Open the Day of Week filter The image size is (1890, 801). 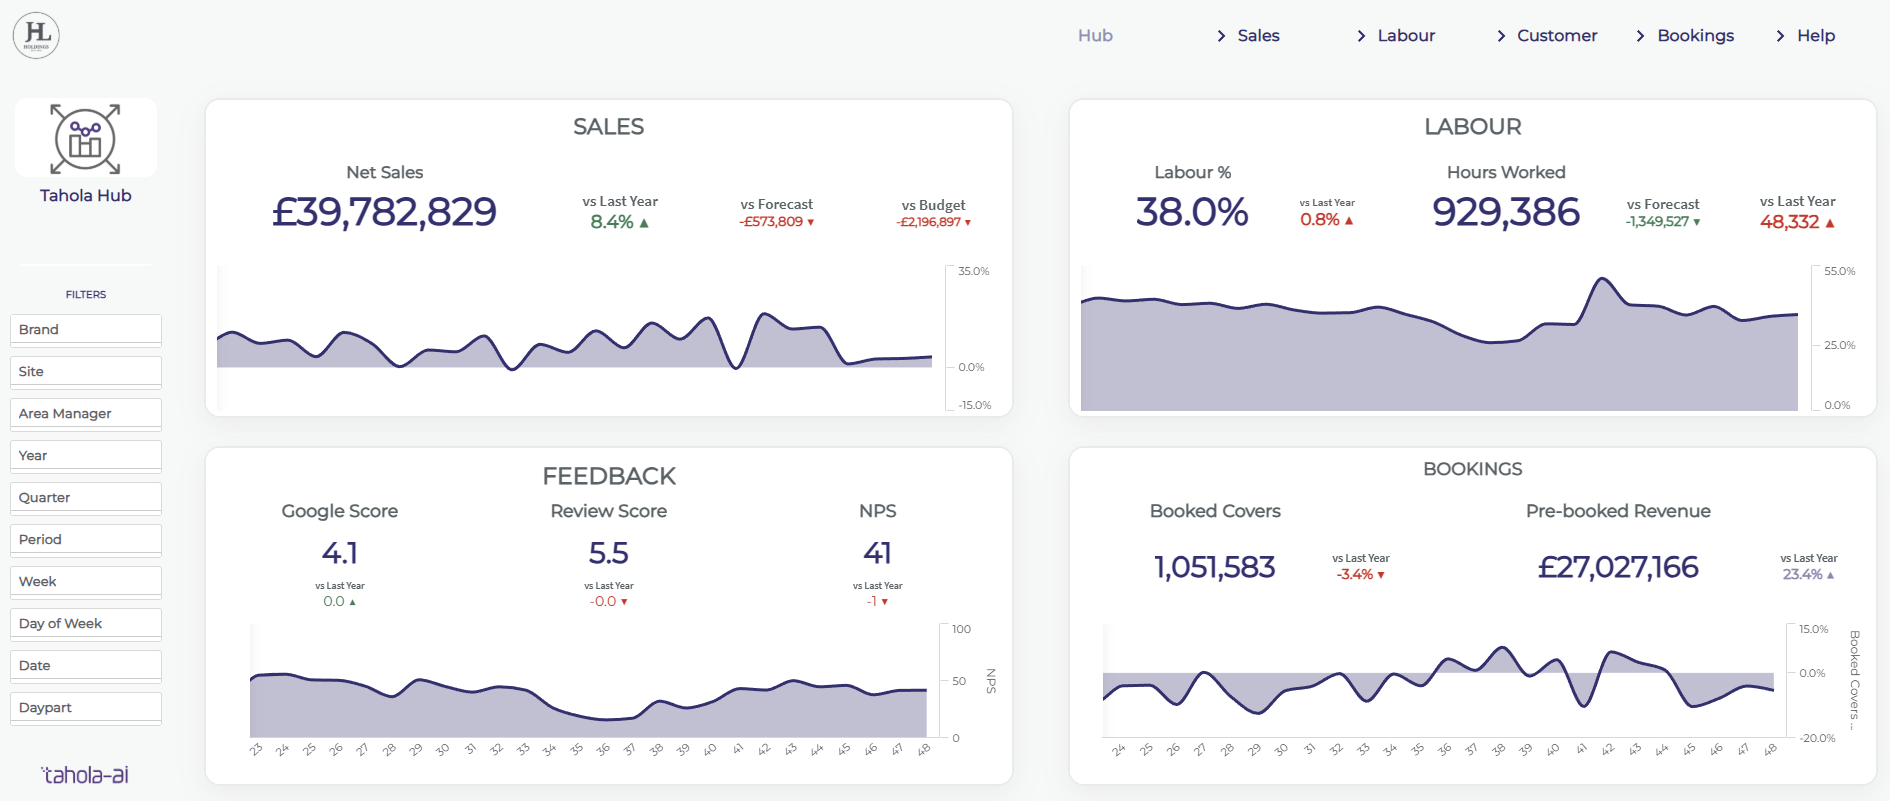click(86, 624)
